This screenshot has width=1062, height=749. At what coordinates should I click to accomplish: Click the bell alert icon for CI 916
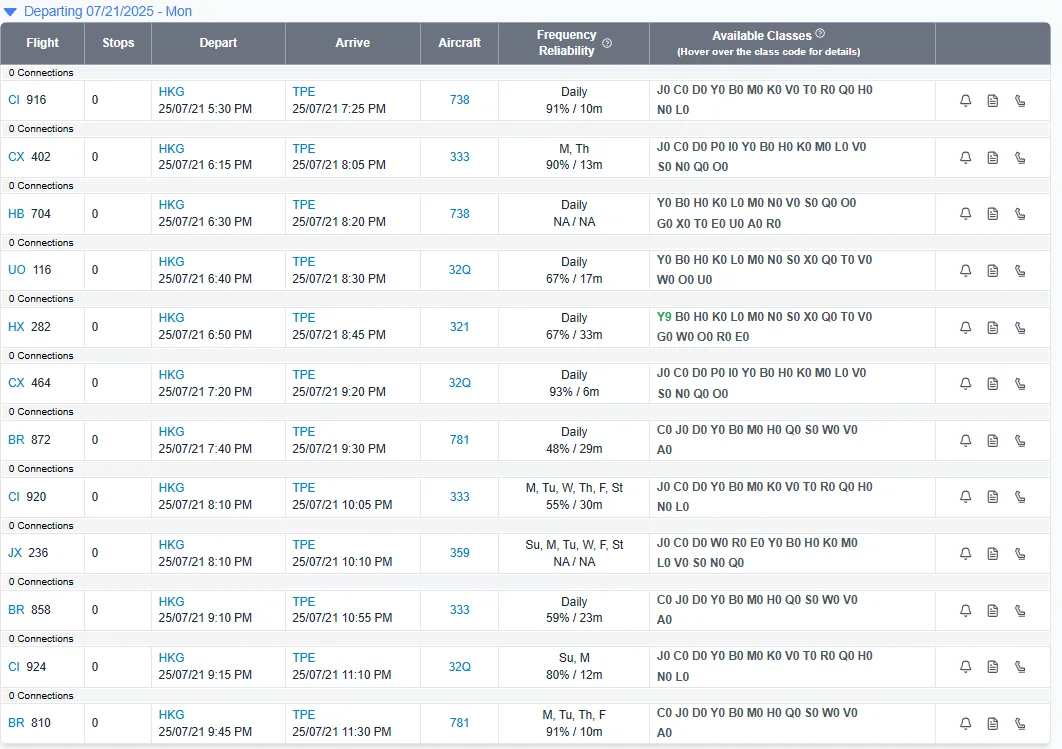[966, 101]
